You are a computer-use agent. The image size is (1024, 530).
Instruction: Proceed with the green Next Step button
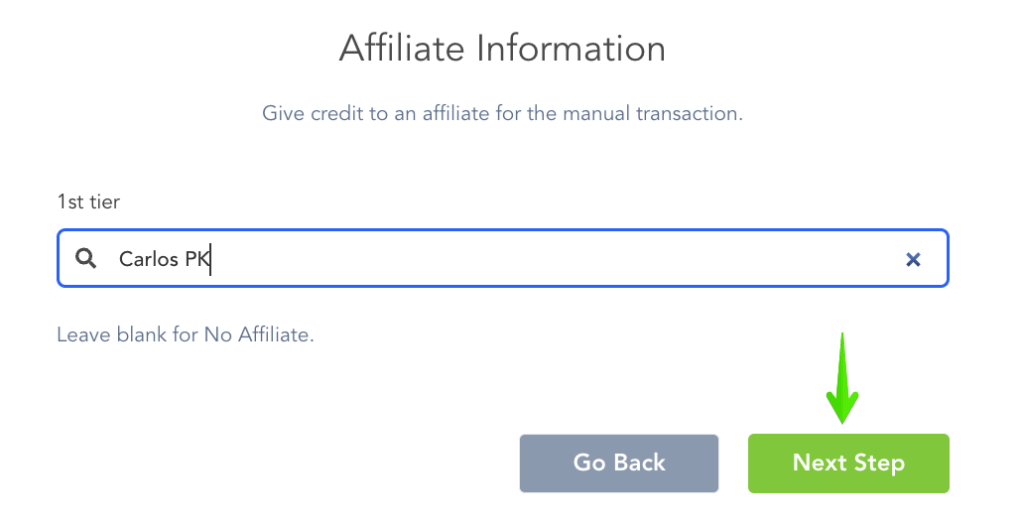pyautogui.click(x=848, y=463)
